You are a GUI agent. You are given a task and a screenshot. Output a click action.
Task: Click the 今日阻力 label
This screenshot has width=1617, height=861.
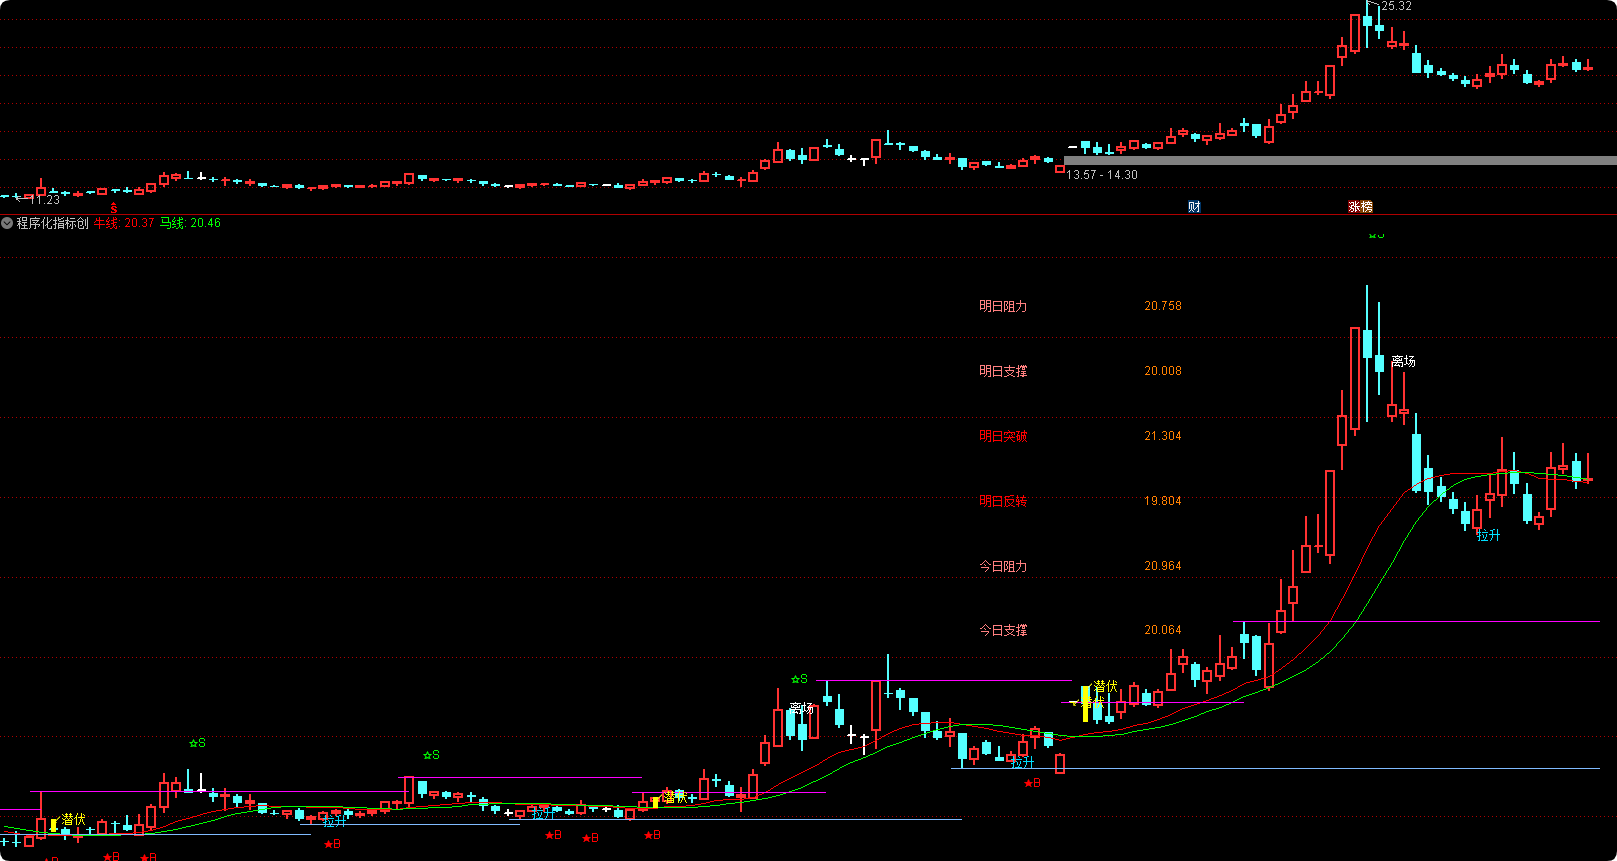point(1003,566)
